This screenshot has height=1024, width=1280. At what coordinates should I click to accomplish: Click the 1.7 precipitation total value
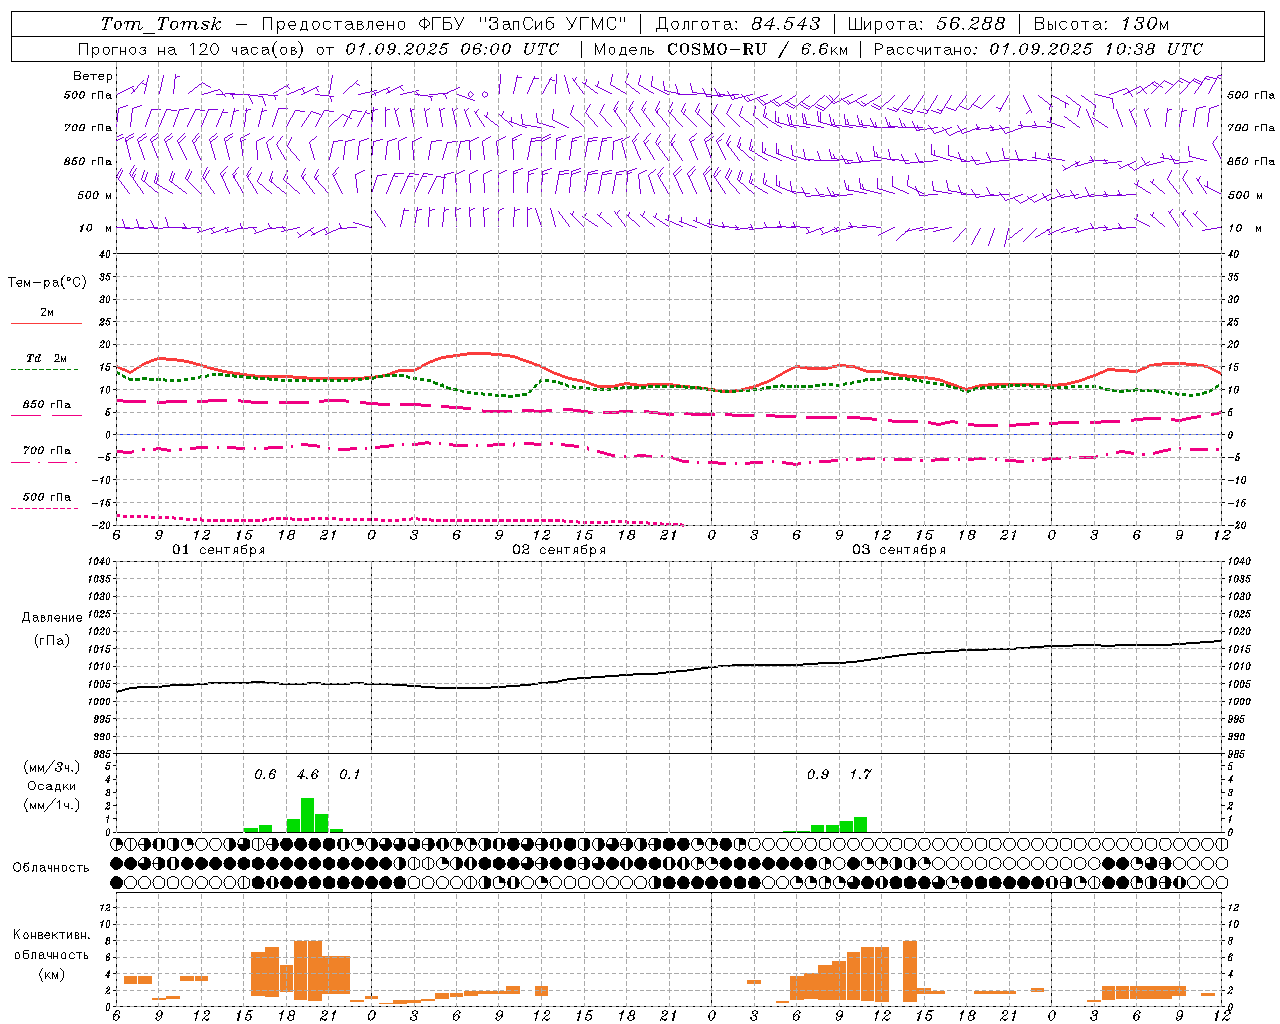click(861, 775)
